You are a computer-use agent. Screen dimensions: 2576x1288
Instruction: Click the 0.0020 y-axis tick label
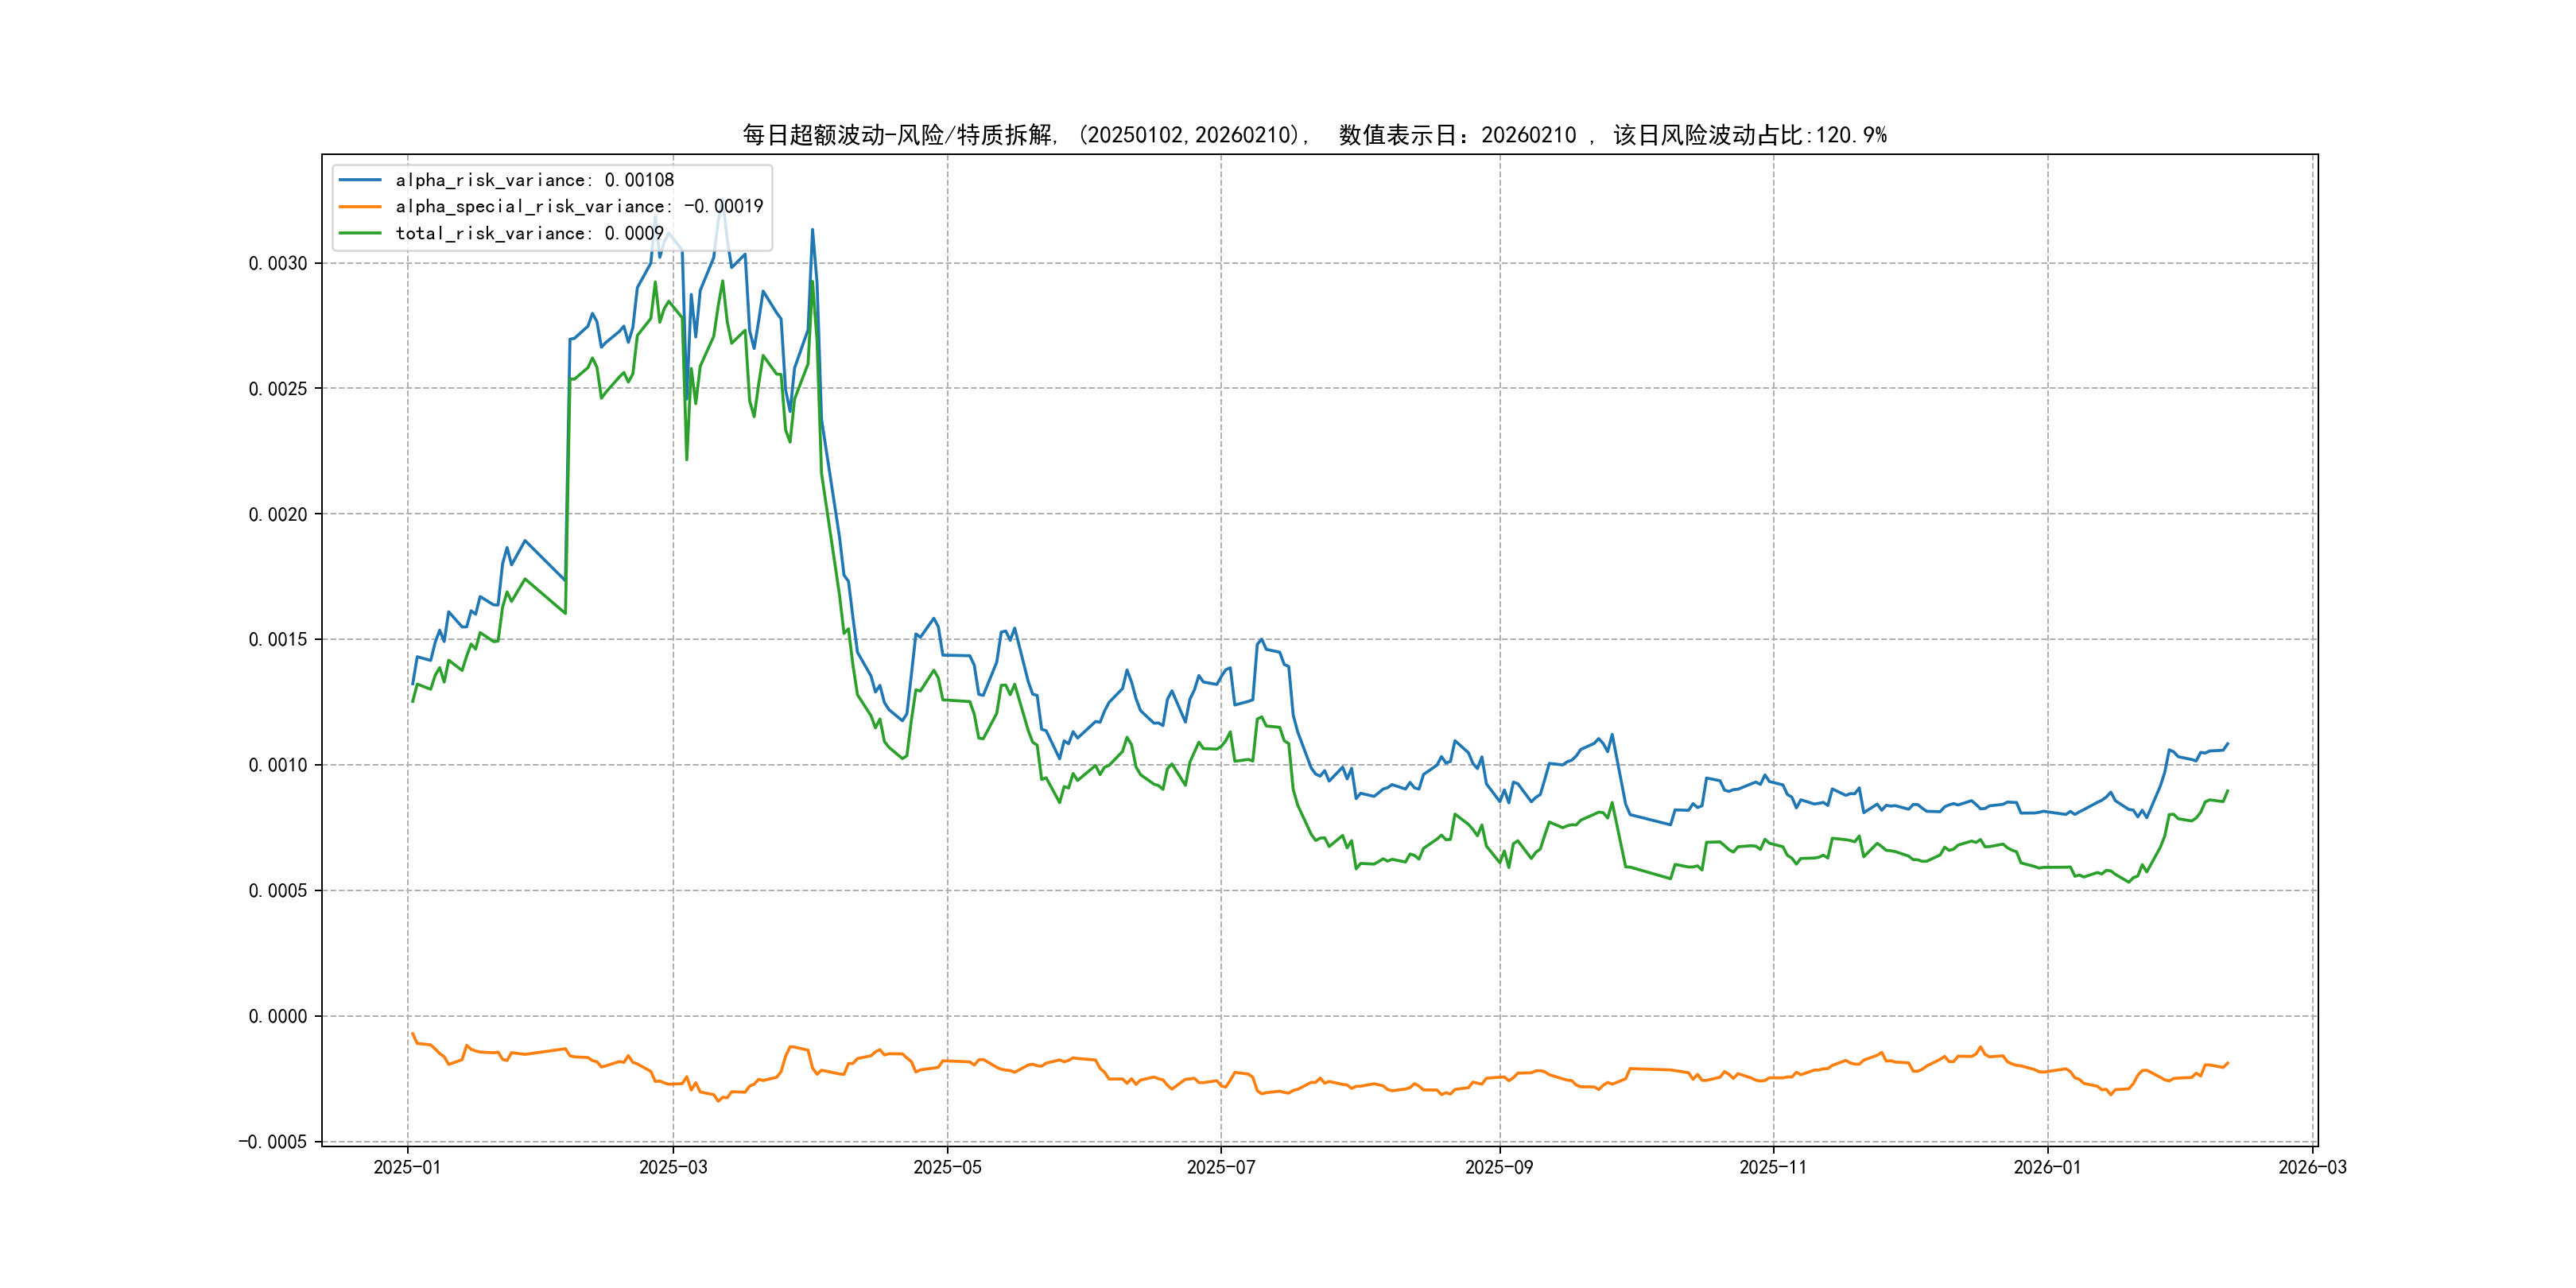(x=278, y=514)
